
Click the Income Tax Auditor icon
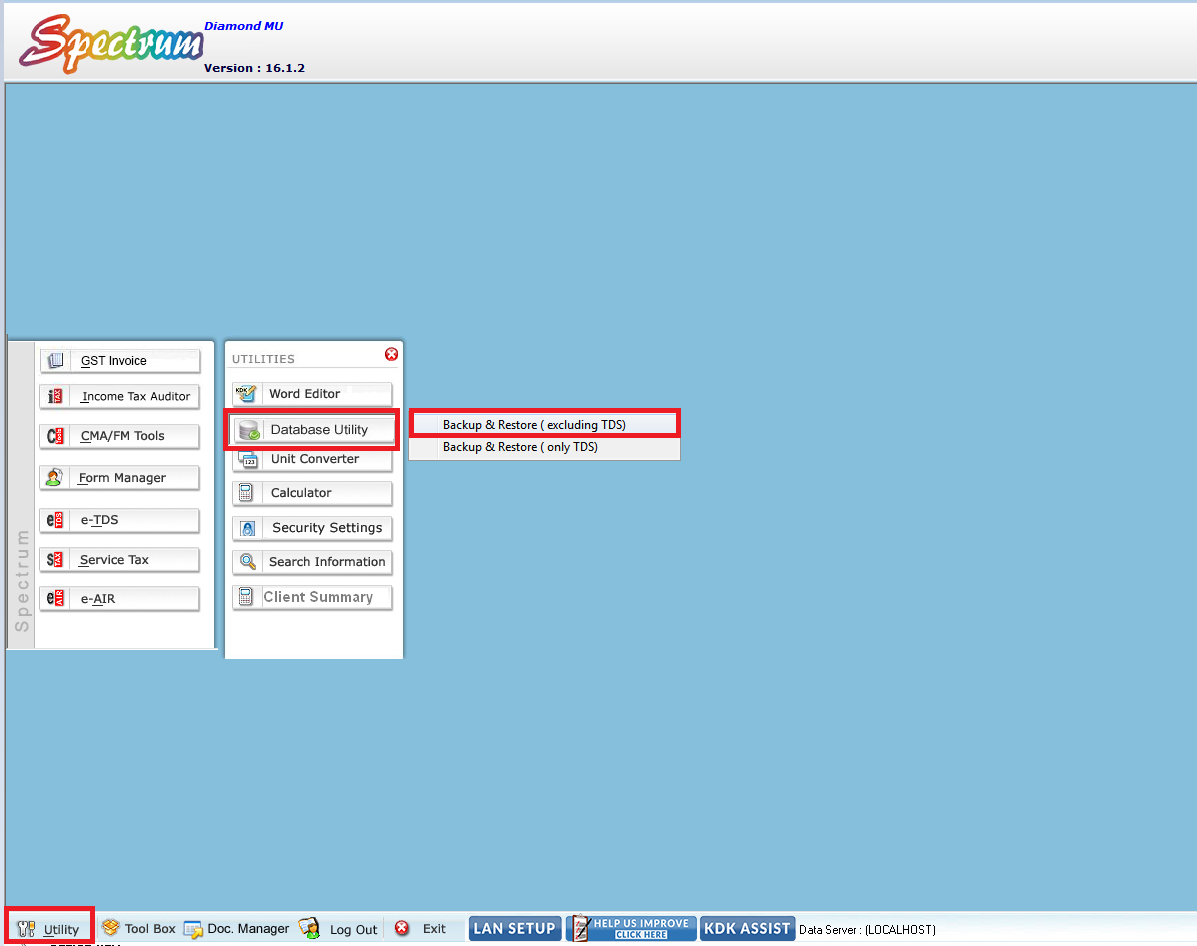pos(55,396)
